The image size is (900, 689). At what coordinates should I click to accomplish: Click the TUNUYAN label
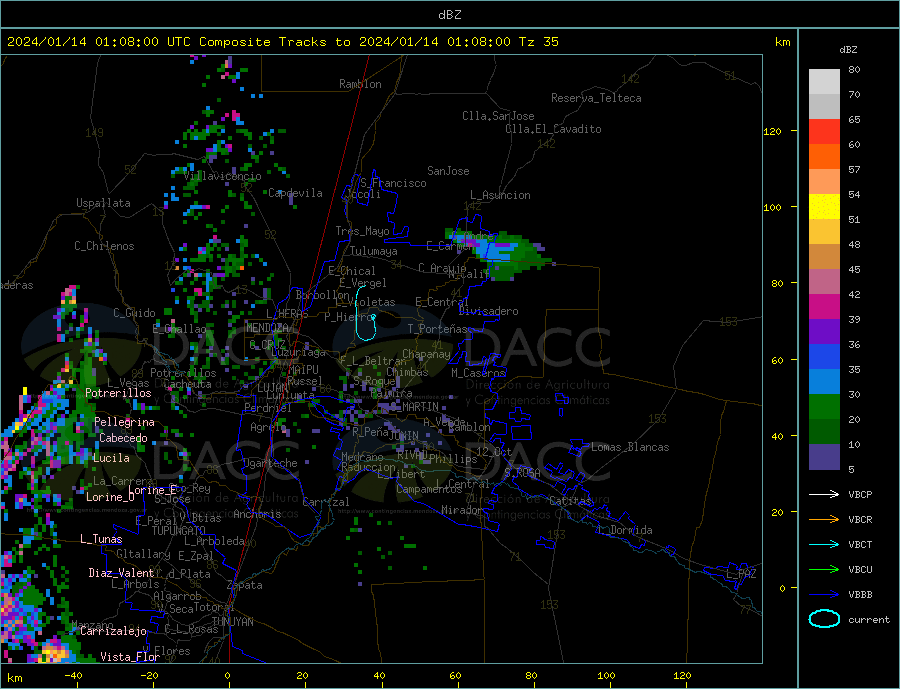pos(232,622)
